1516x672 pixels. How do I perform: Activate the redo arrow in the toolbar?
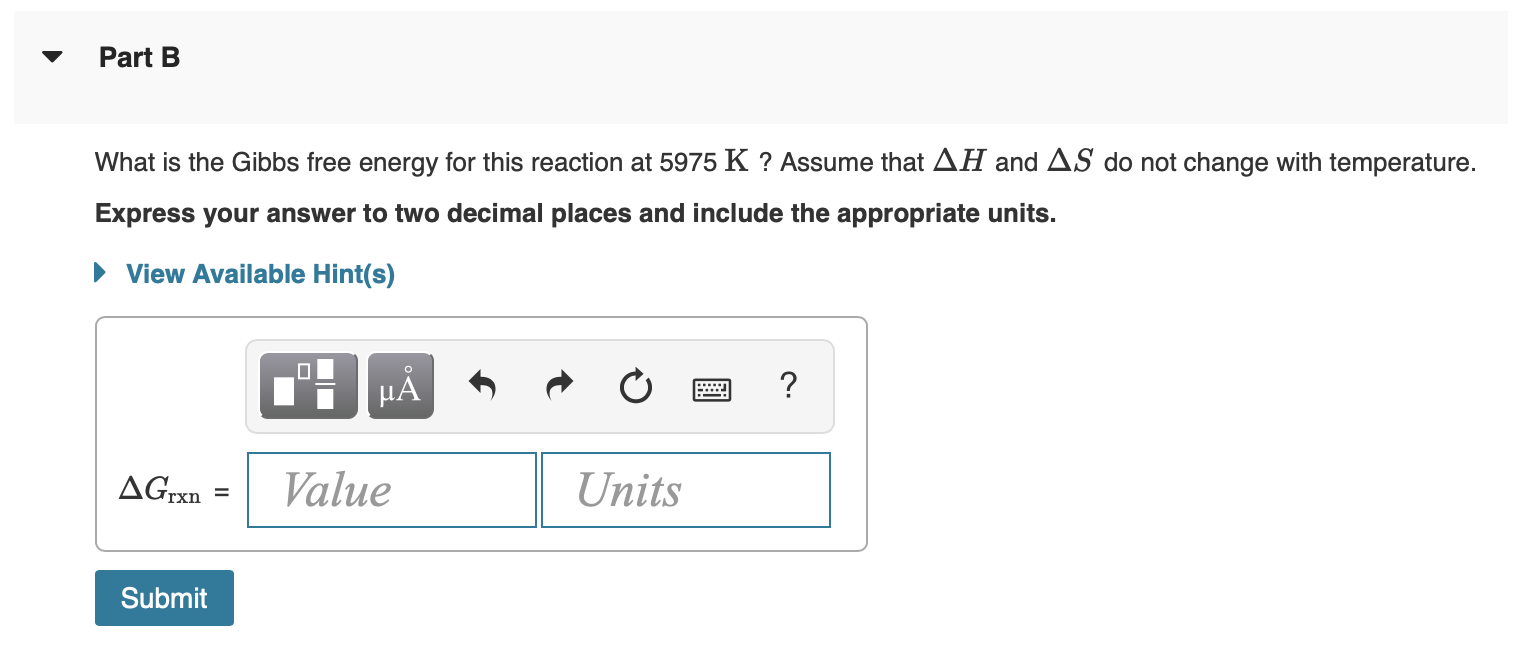click(558, 386)
